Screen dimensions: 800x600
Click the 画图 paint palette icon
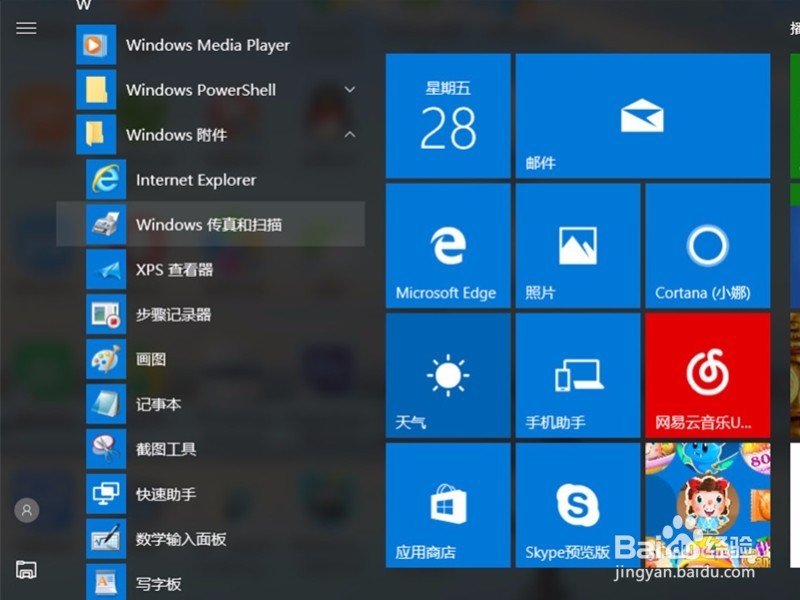pos(106,359)
